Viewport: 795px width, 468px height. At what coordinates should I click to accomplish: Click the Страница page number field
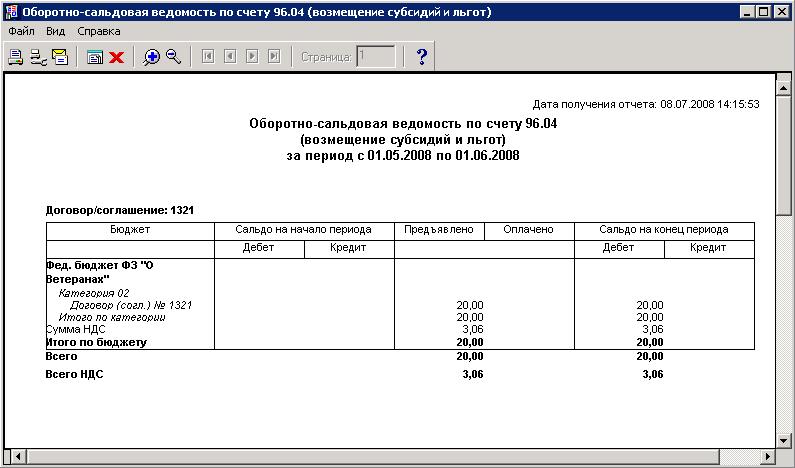tap(376, 57)
